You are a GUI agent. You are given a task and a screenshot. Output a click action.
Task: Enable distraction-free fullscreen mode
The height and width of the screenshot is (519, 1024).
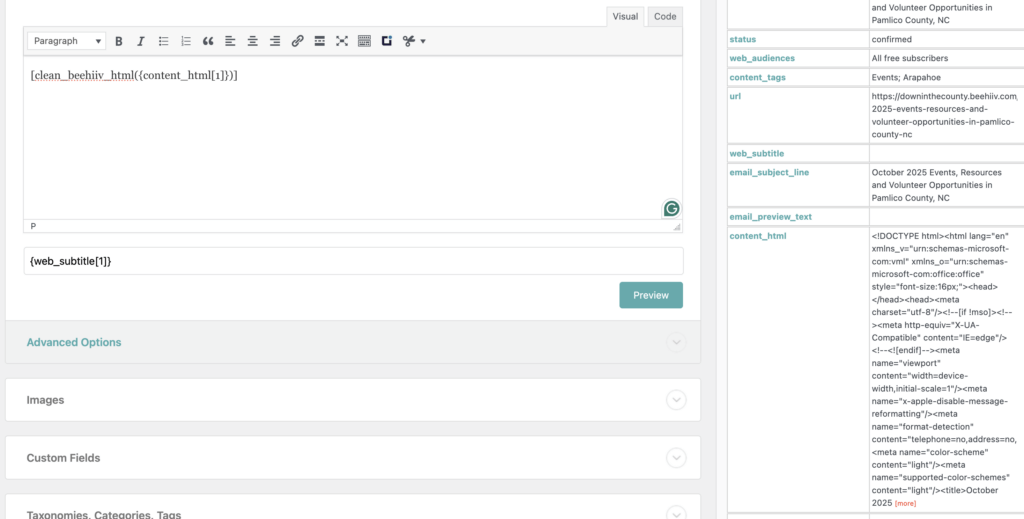click(x=342, y=41)
